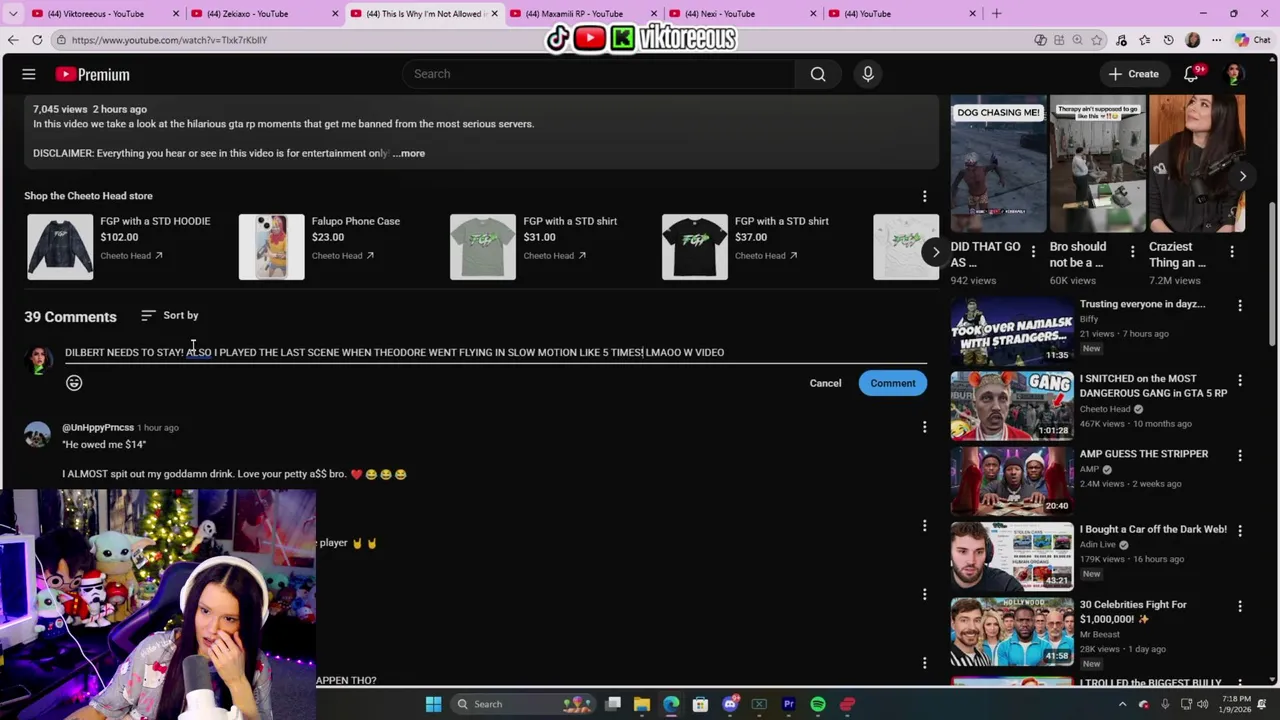Open the browser zoom magnifier icon

(1077, 40)
